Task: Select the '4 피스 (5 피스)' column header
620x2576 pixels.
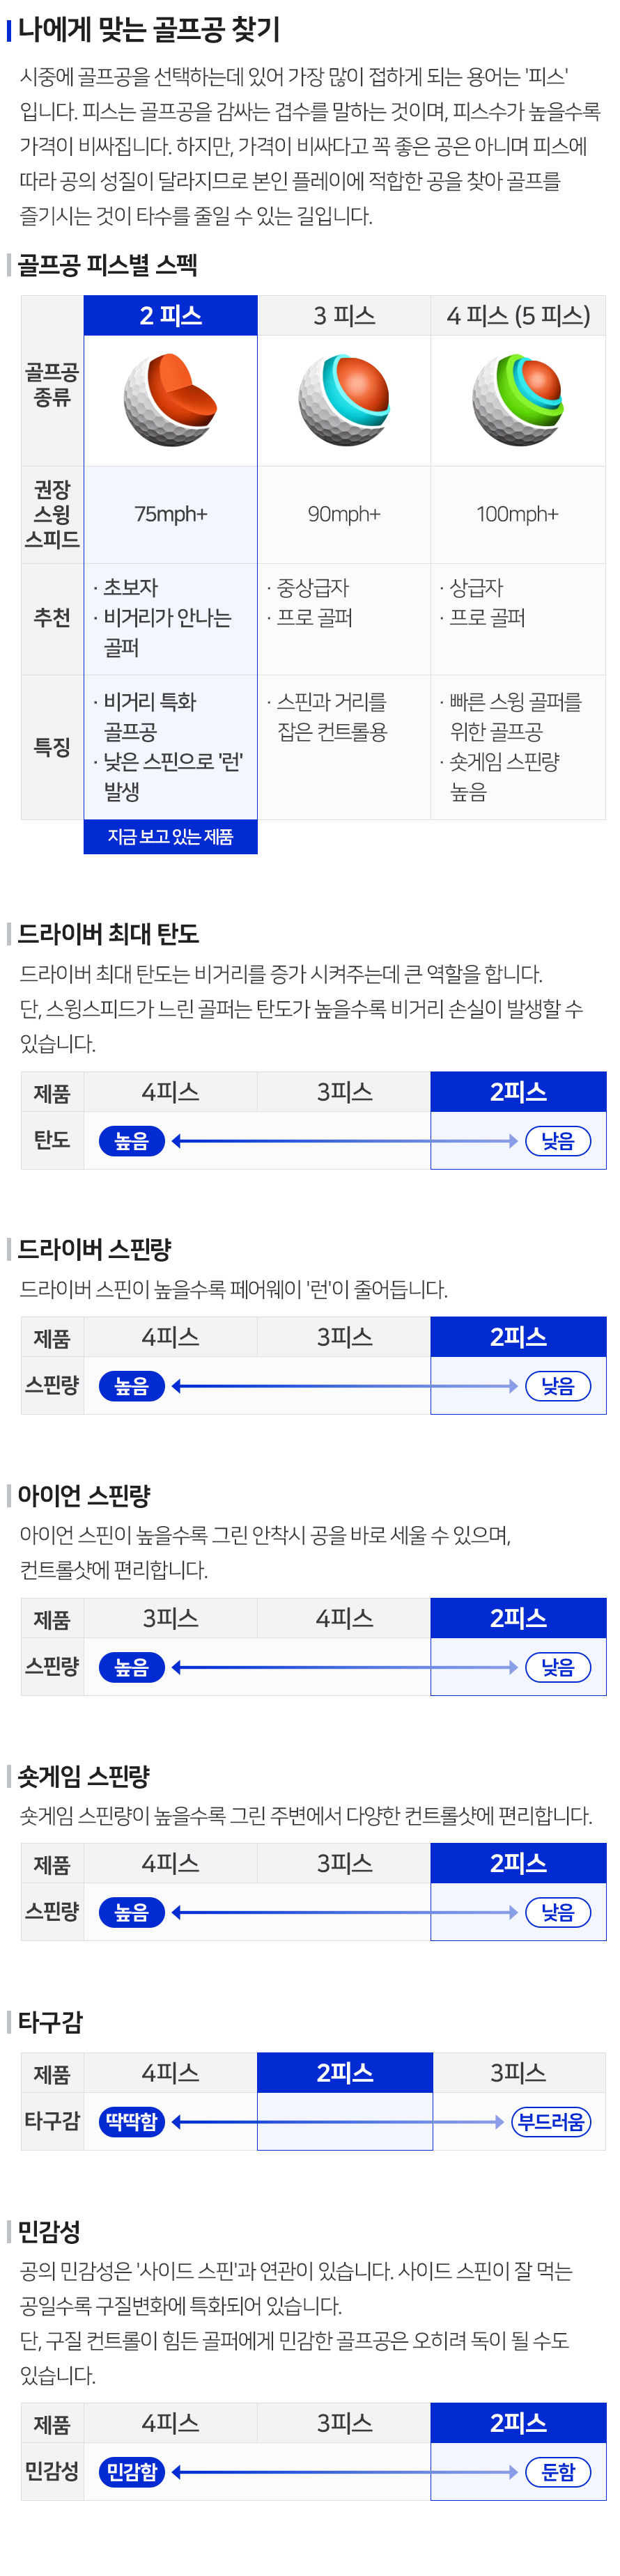Action: pyautogui.click(x=518, y=316)
